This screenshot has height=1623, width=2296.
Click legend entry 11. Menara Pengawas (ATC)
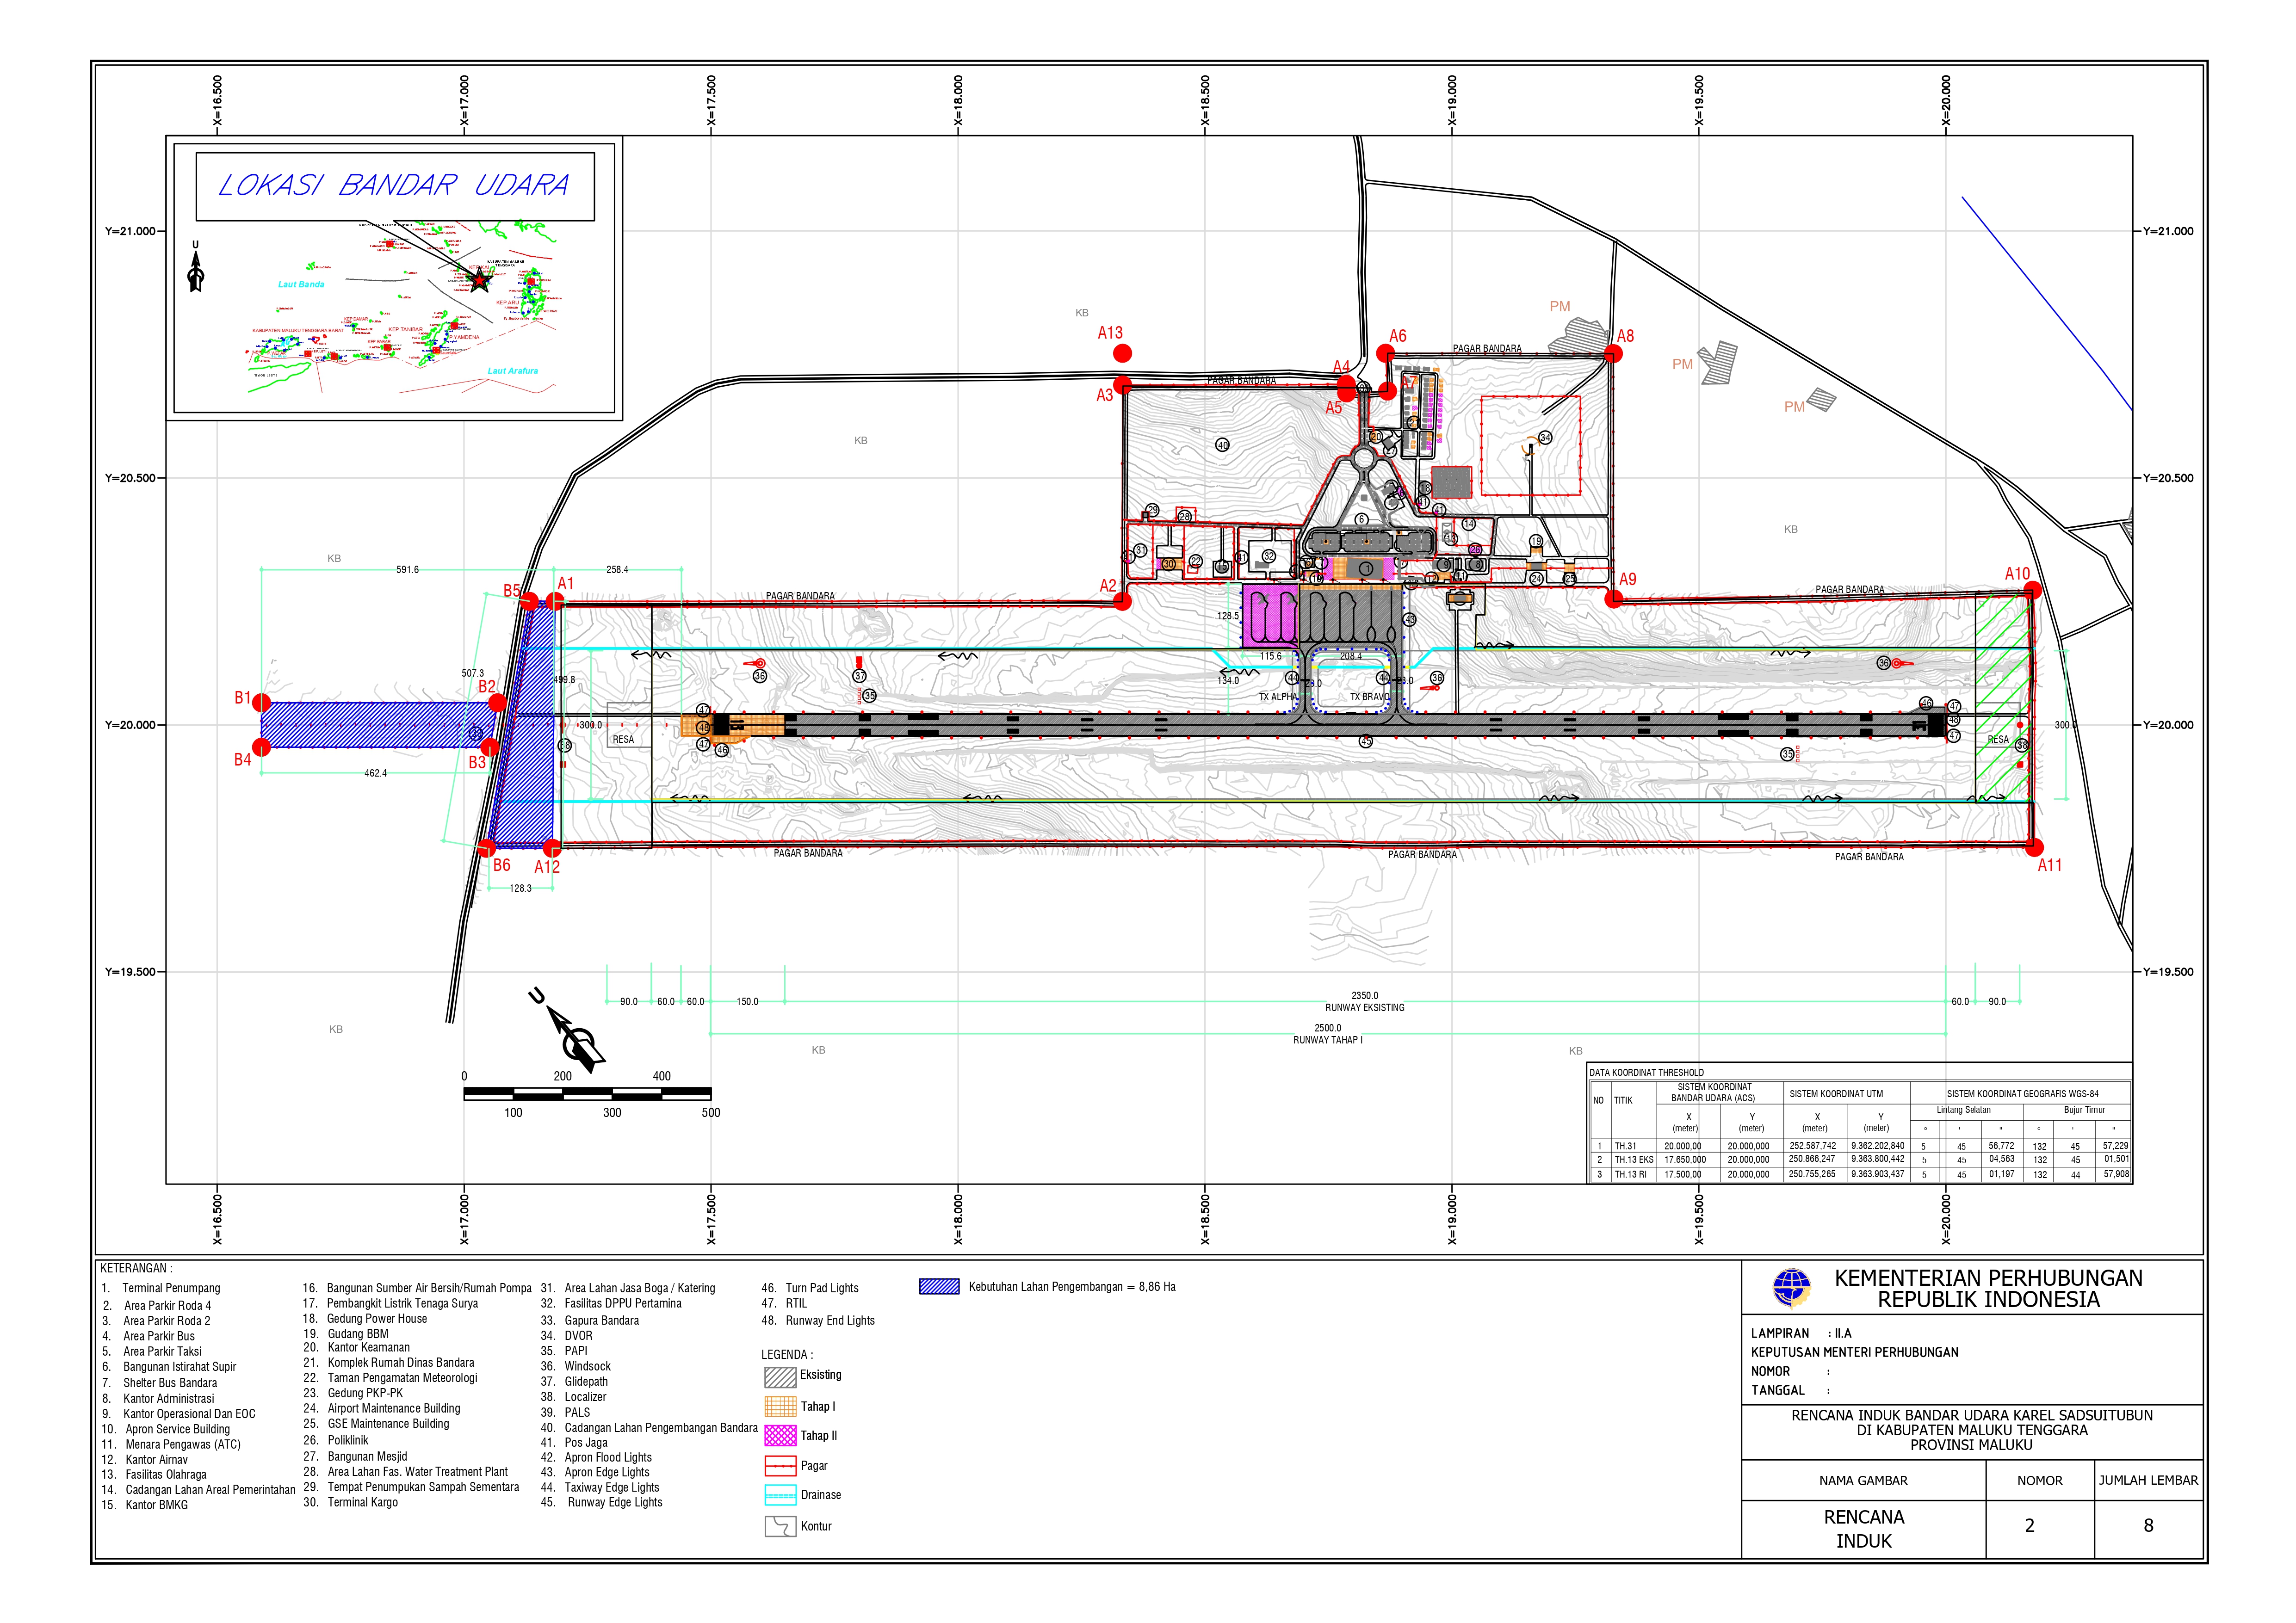tap(171, 1444)
